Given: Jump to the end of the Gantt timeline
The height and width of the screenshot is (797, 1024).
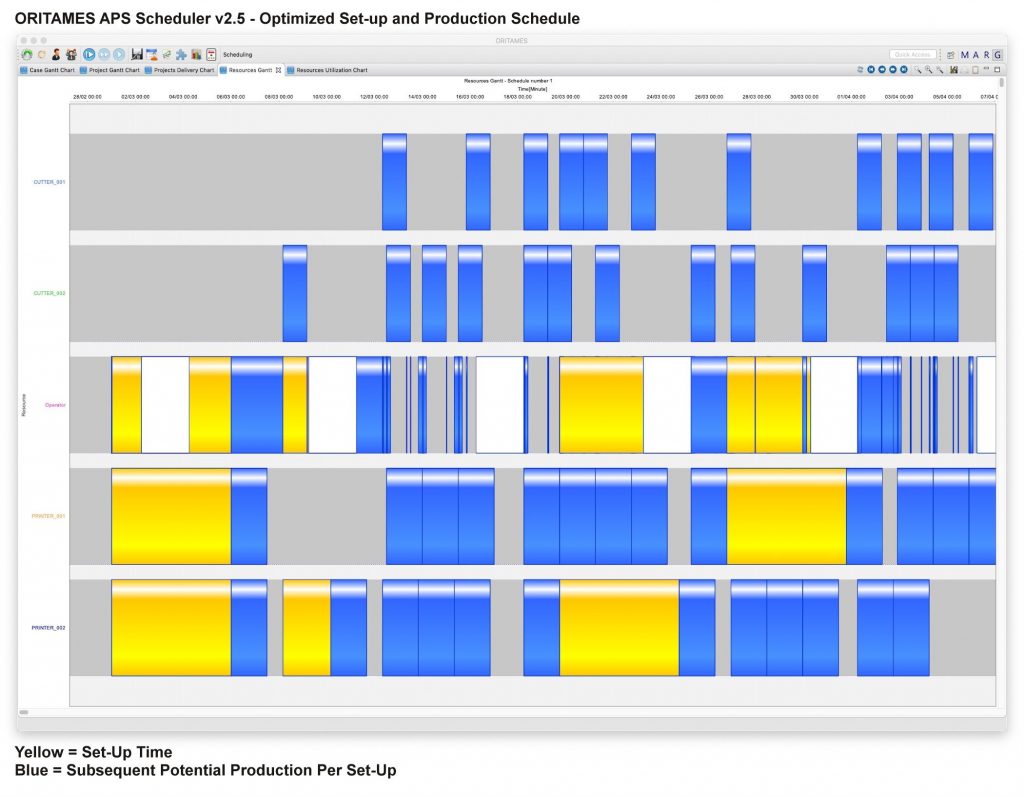Looking at the screenshot, I should (904, 69).
